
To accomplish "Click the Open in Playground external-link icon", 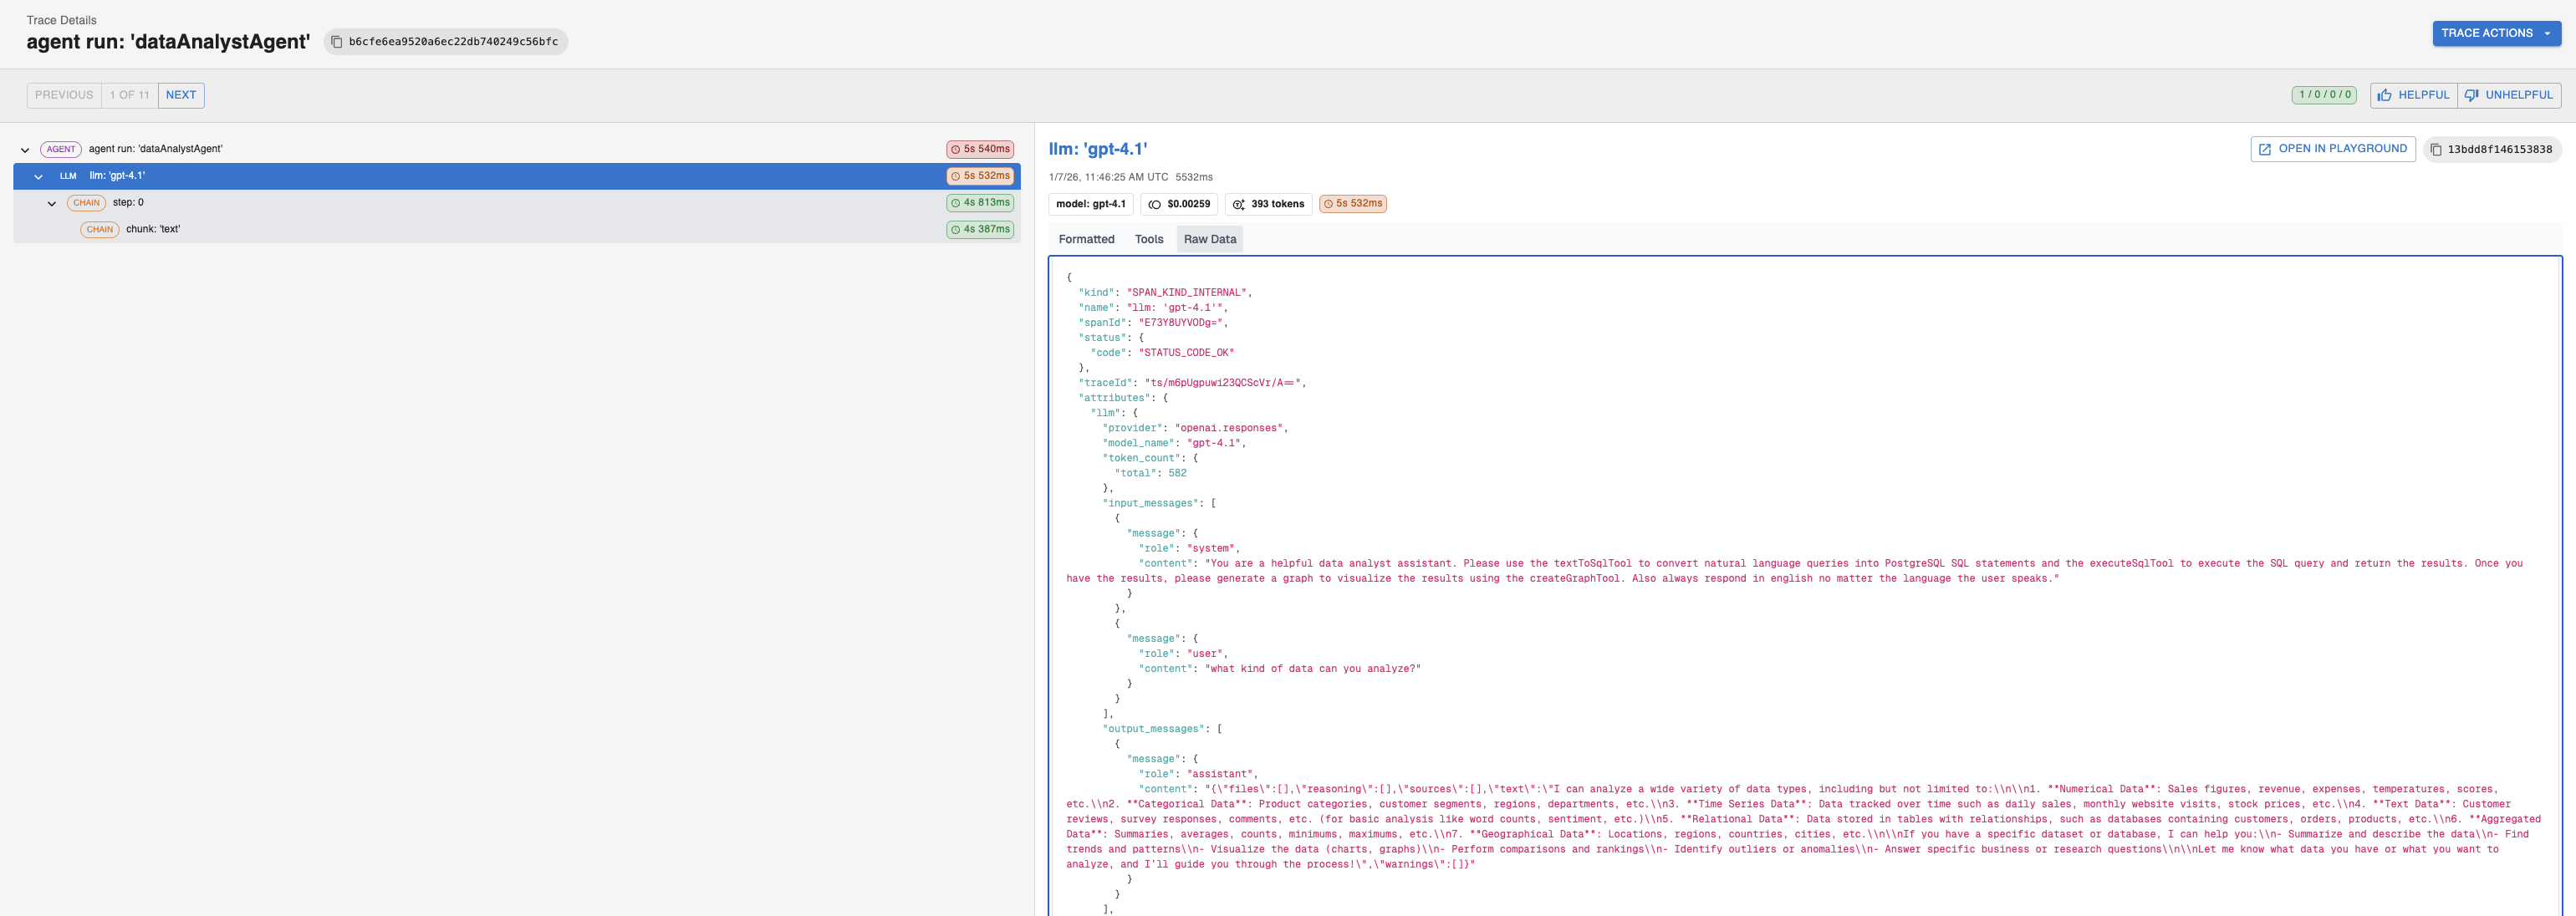I will (2265, 149).
